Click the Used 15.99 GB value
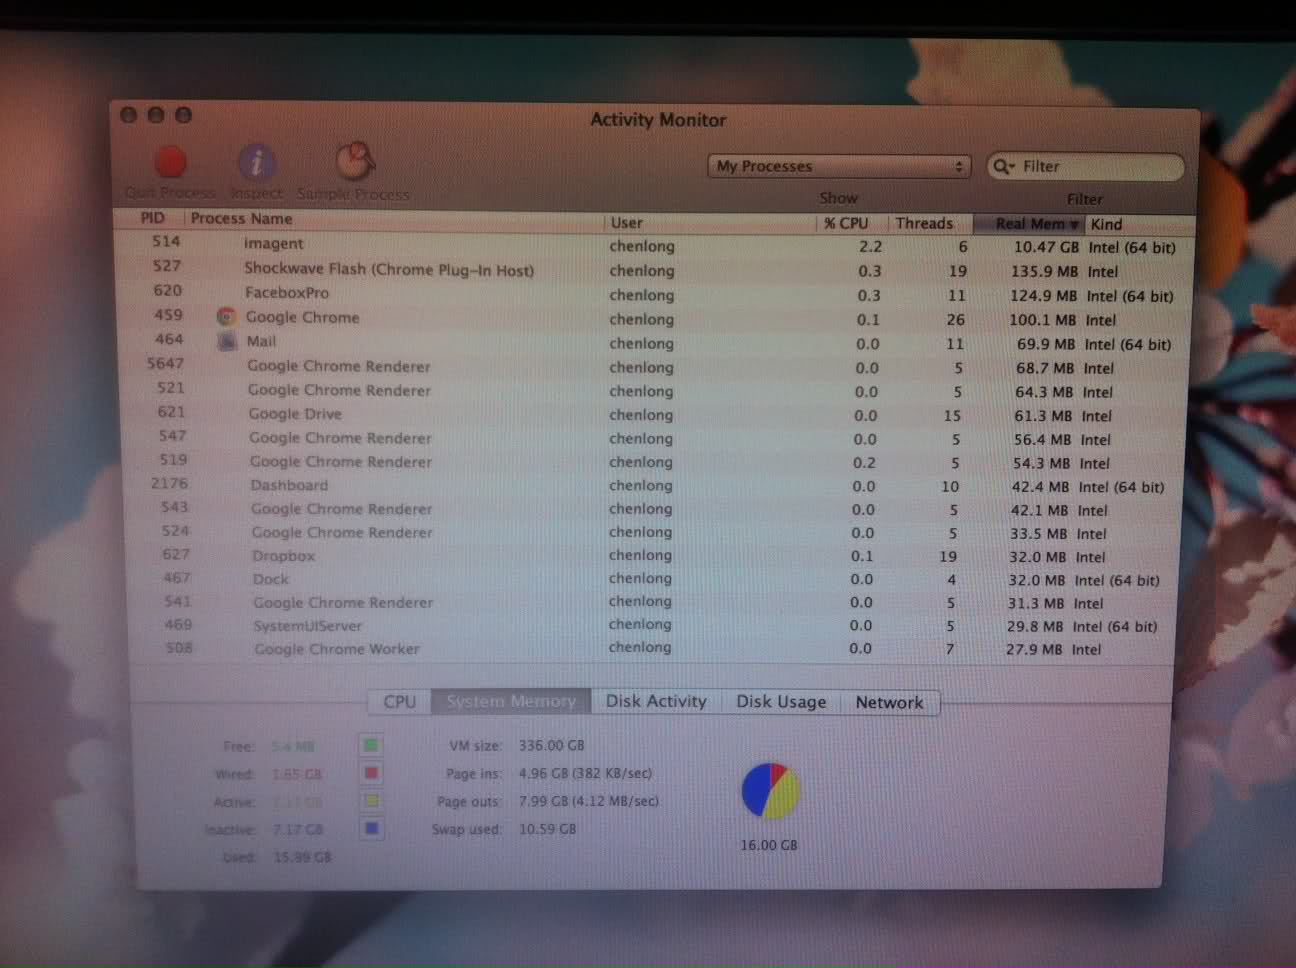 point(302,857)
